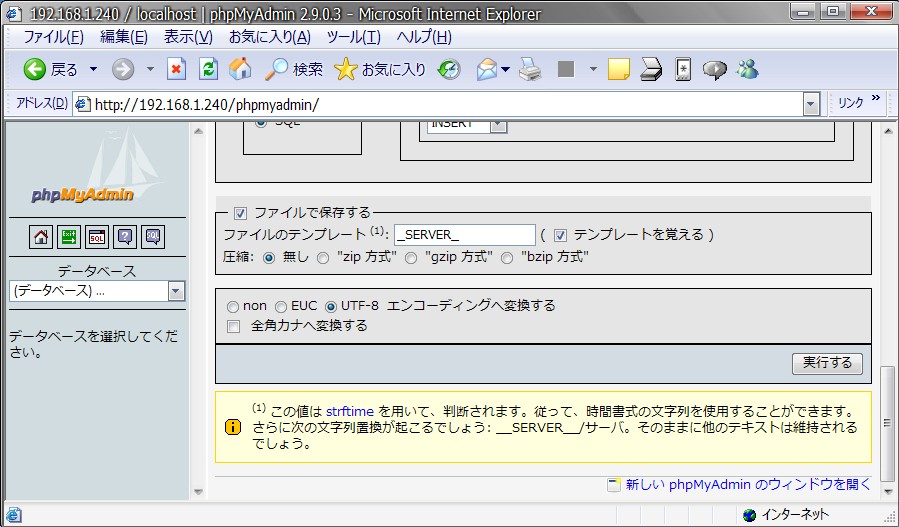Screen dimensions: 899x527
Task: Expand the リンク toolbar chevron
Action: click(876, 98)
